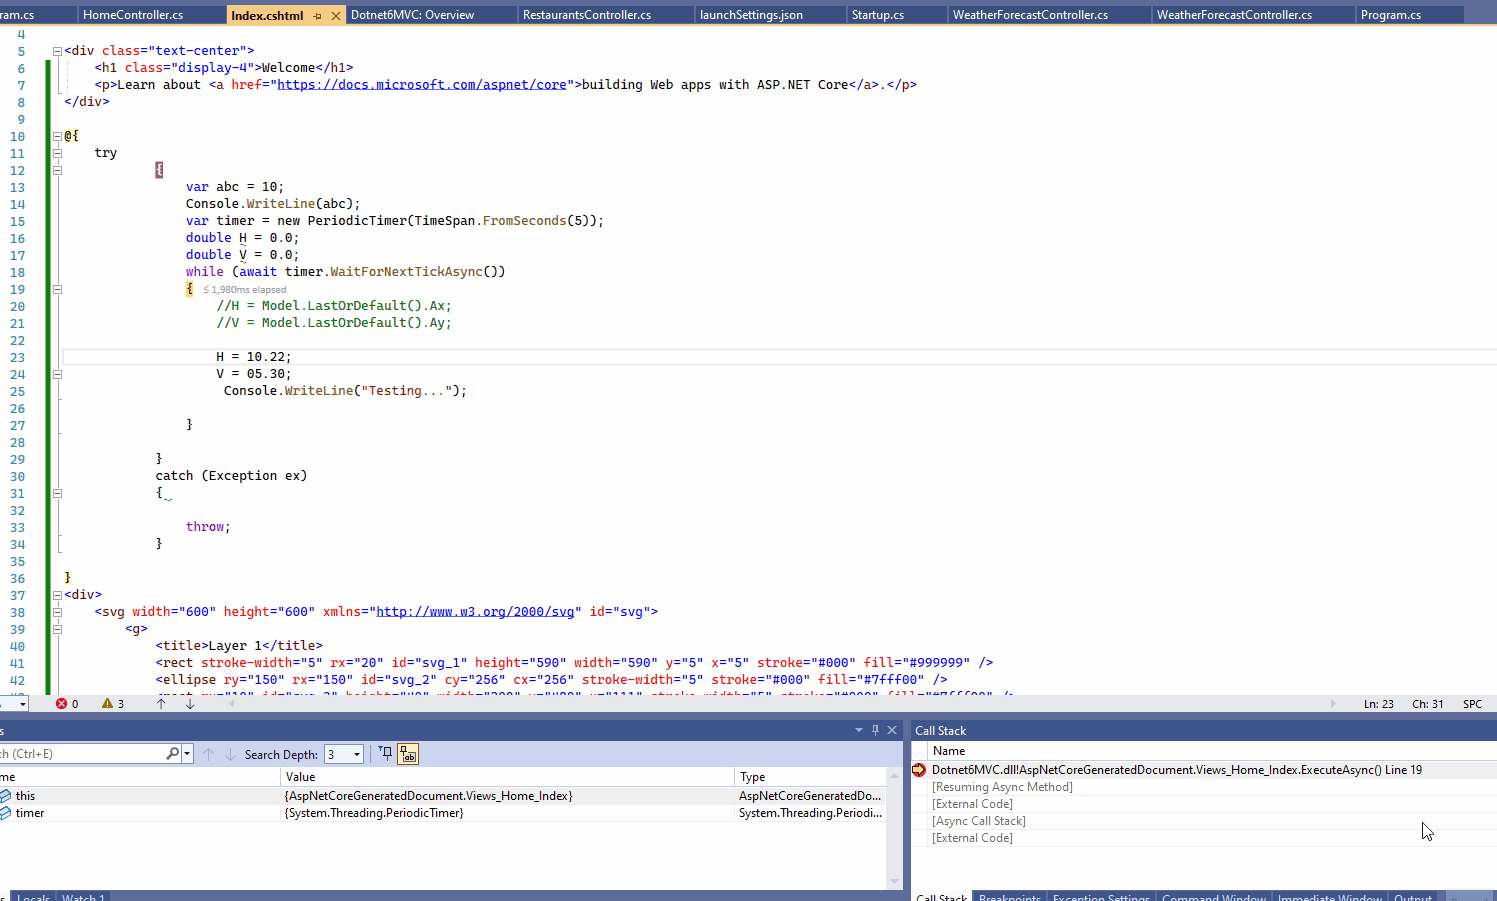Follow the docs.microsoft.com aspnet/core link
This screenshot has height=901, width=1497.
pos(422,85)
